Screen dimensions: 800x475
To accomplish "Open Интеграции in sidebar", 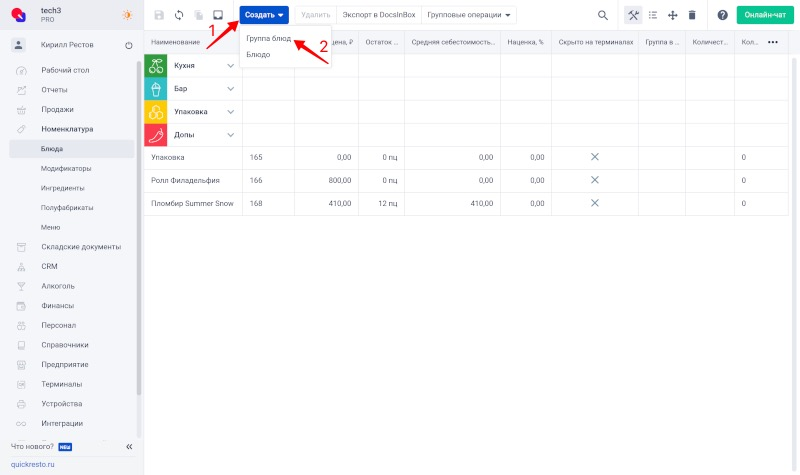I will point(62,423).
